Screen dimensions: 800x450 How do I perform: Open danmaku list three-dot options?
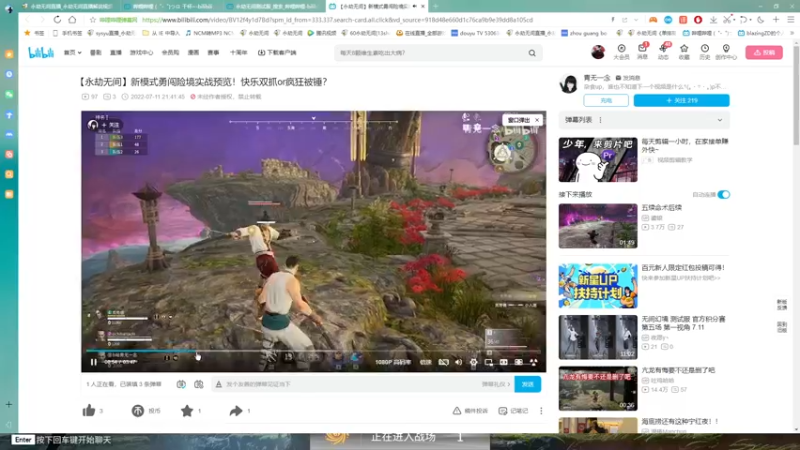pos(601,120)
